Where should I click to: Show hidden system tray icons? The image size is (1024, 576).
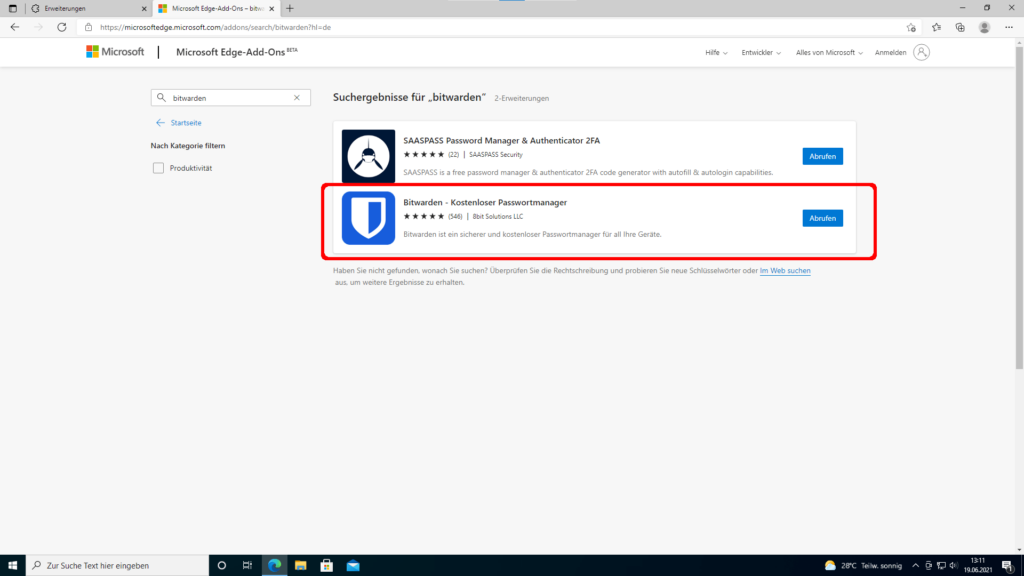[916, 566]
